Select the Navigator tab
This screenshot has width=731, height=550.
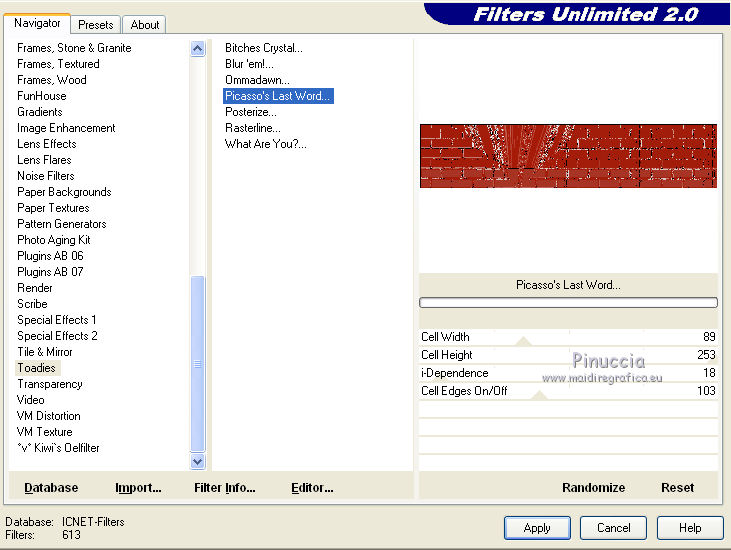point(37,23)
